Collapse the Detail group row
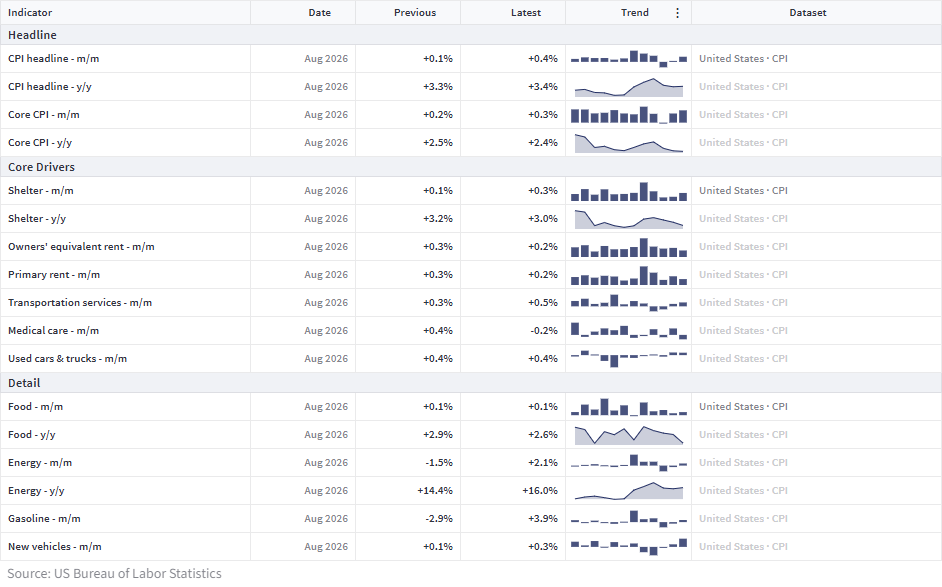942x587 pixels. (471, 383)
